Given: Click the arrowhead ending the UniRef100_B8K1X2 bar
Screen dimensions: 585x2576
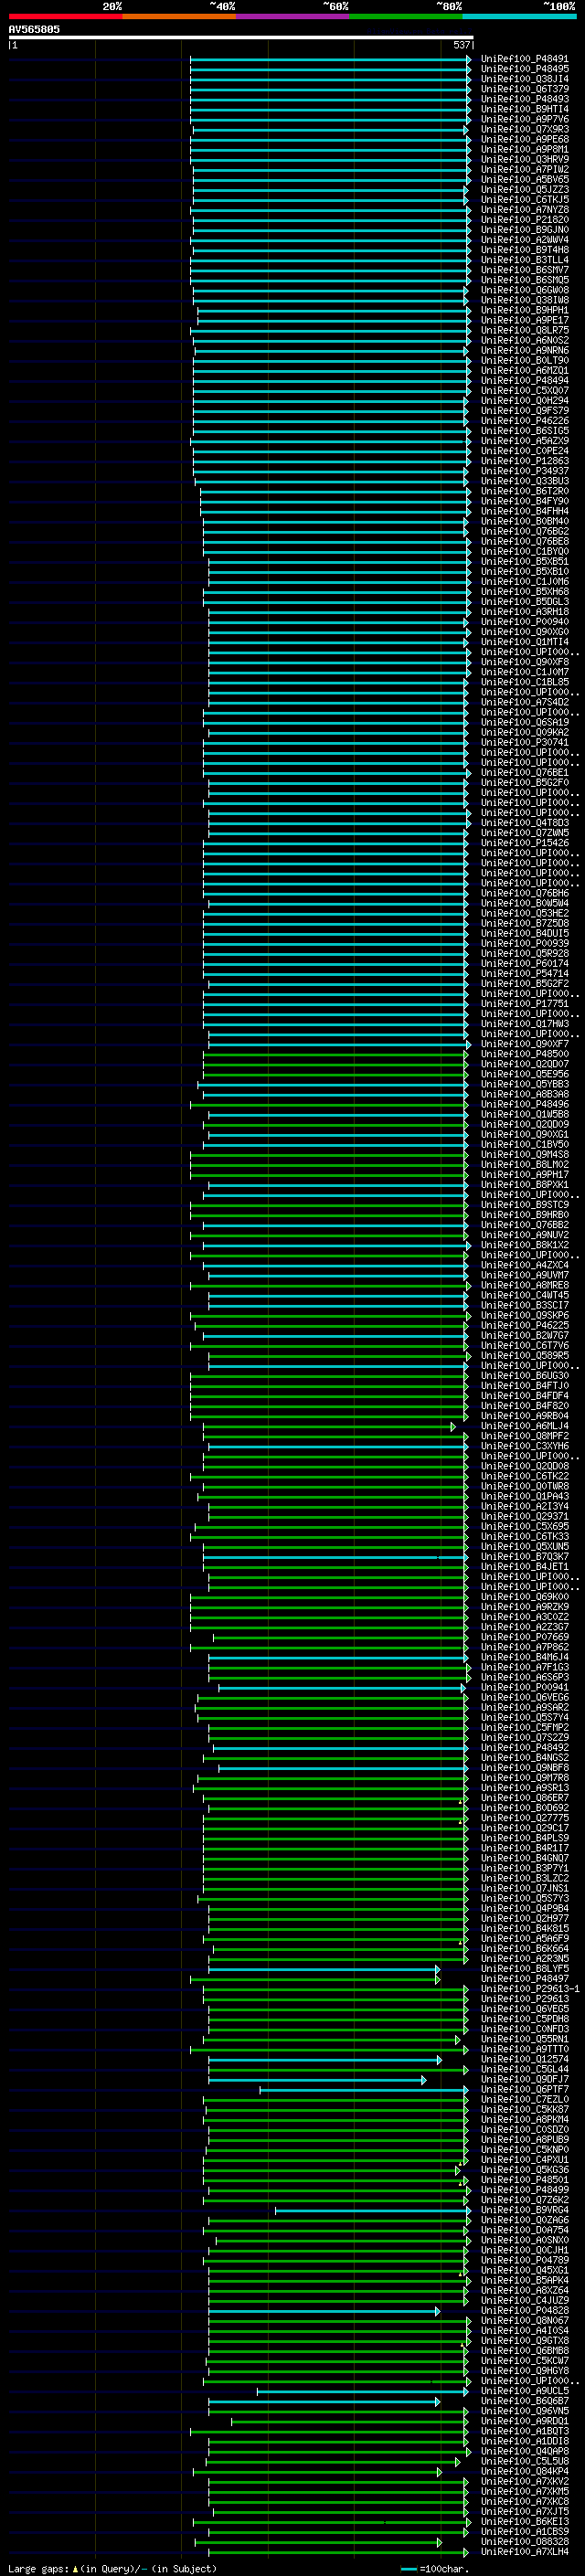Looking at the screenshot, I should [x=468, y=1245].
